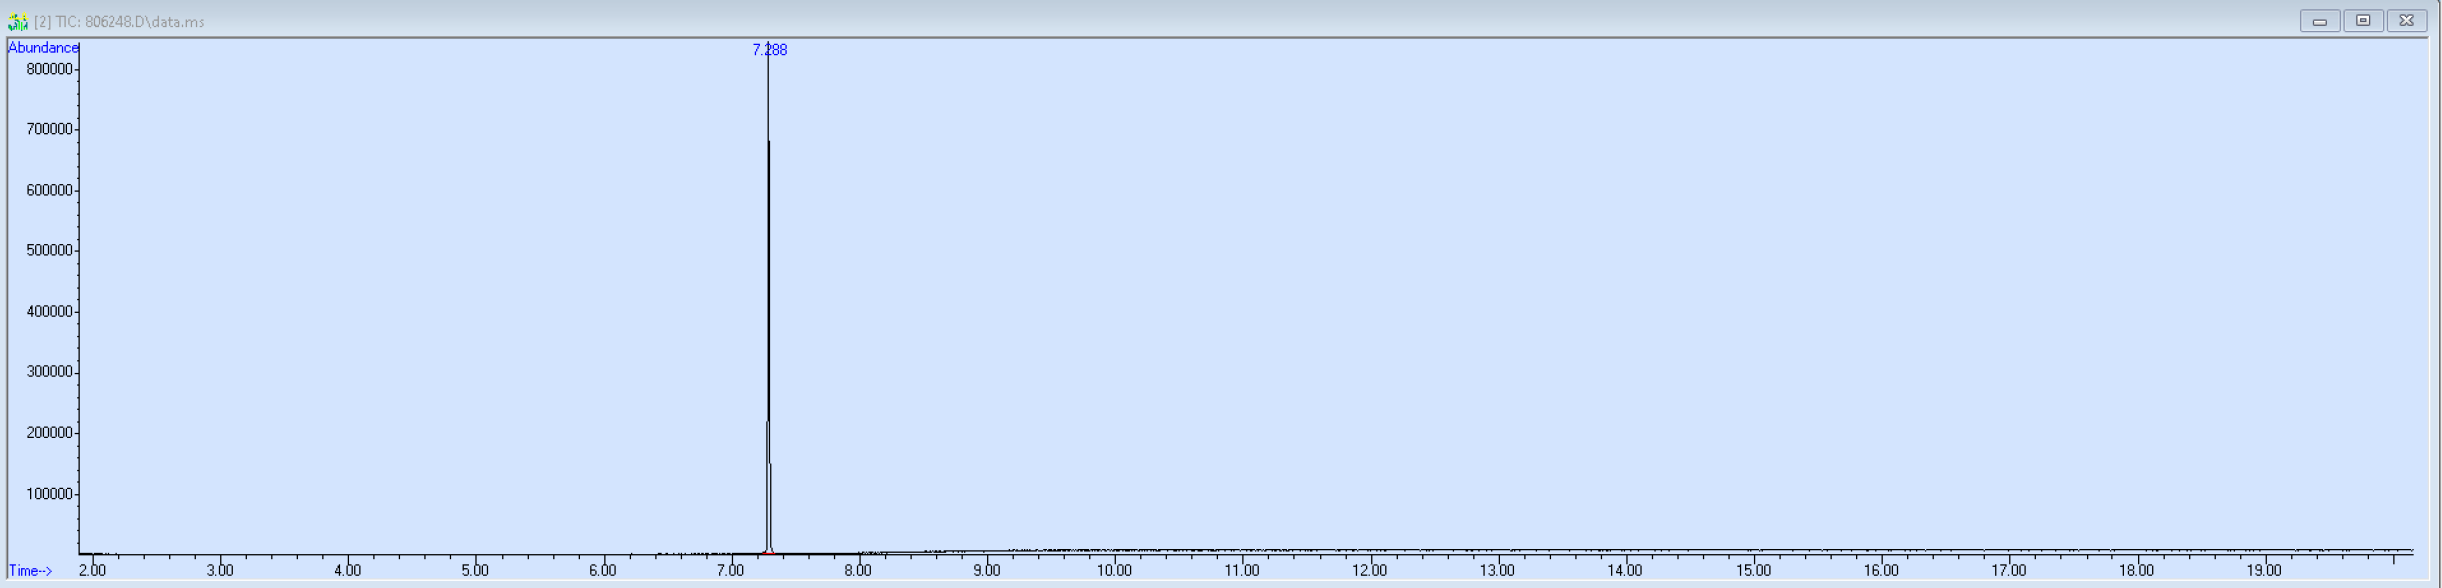
Task: Minimize the TIC data window
Action: [x=2319, y=21]
